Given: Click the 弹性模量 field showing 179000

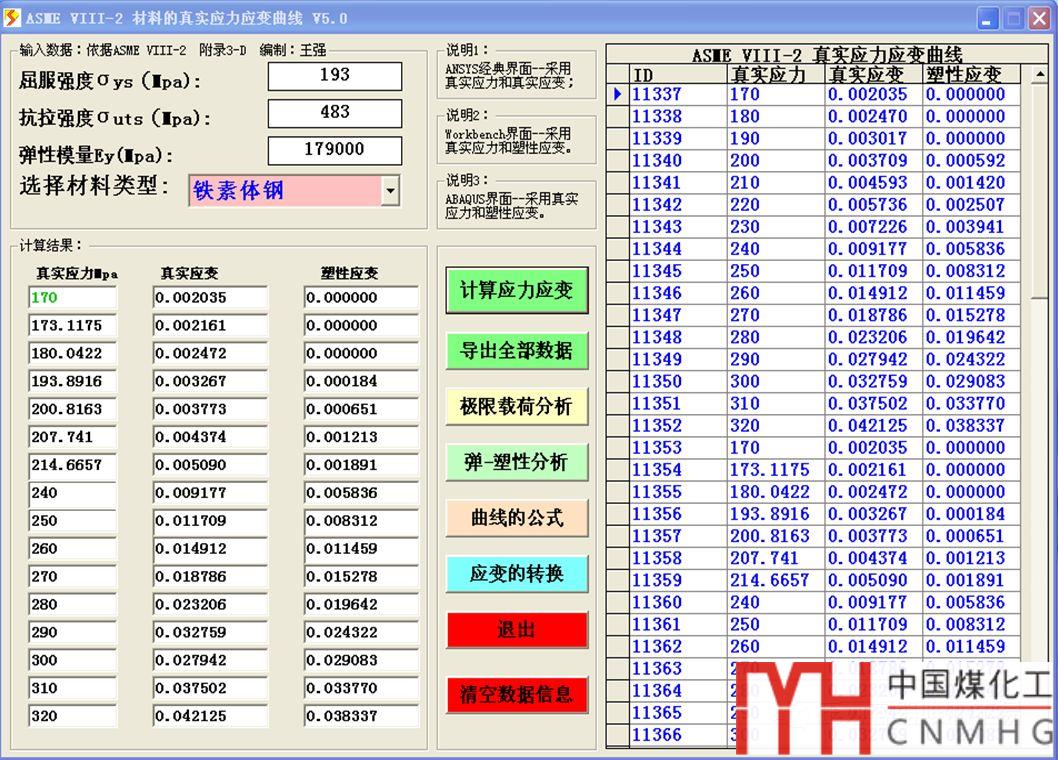Looking at the screenshot, I should coord(335,150).
